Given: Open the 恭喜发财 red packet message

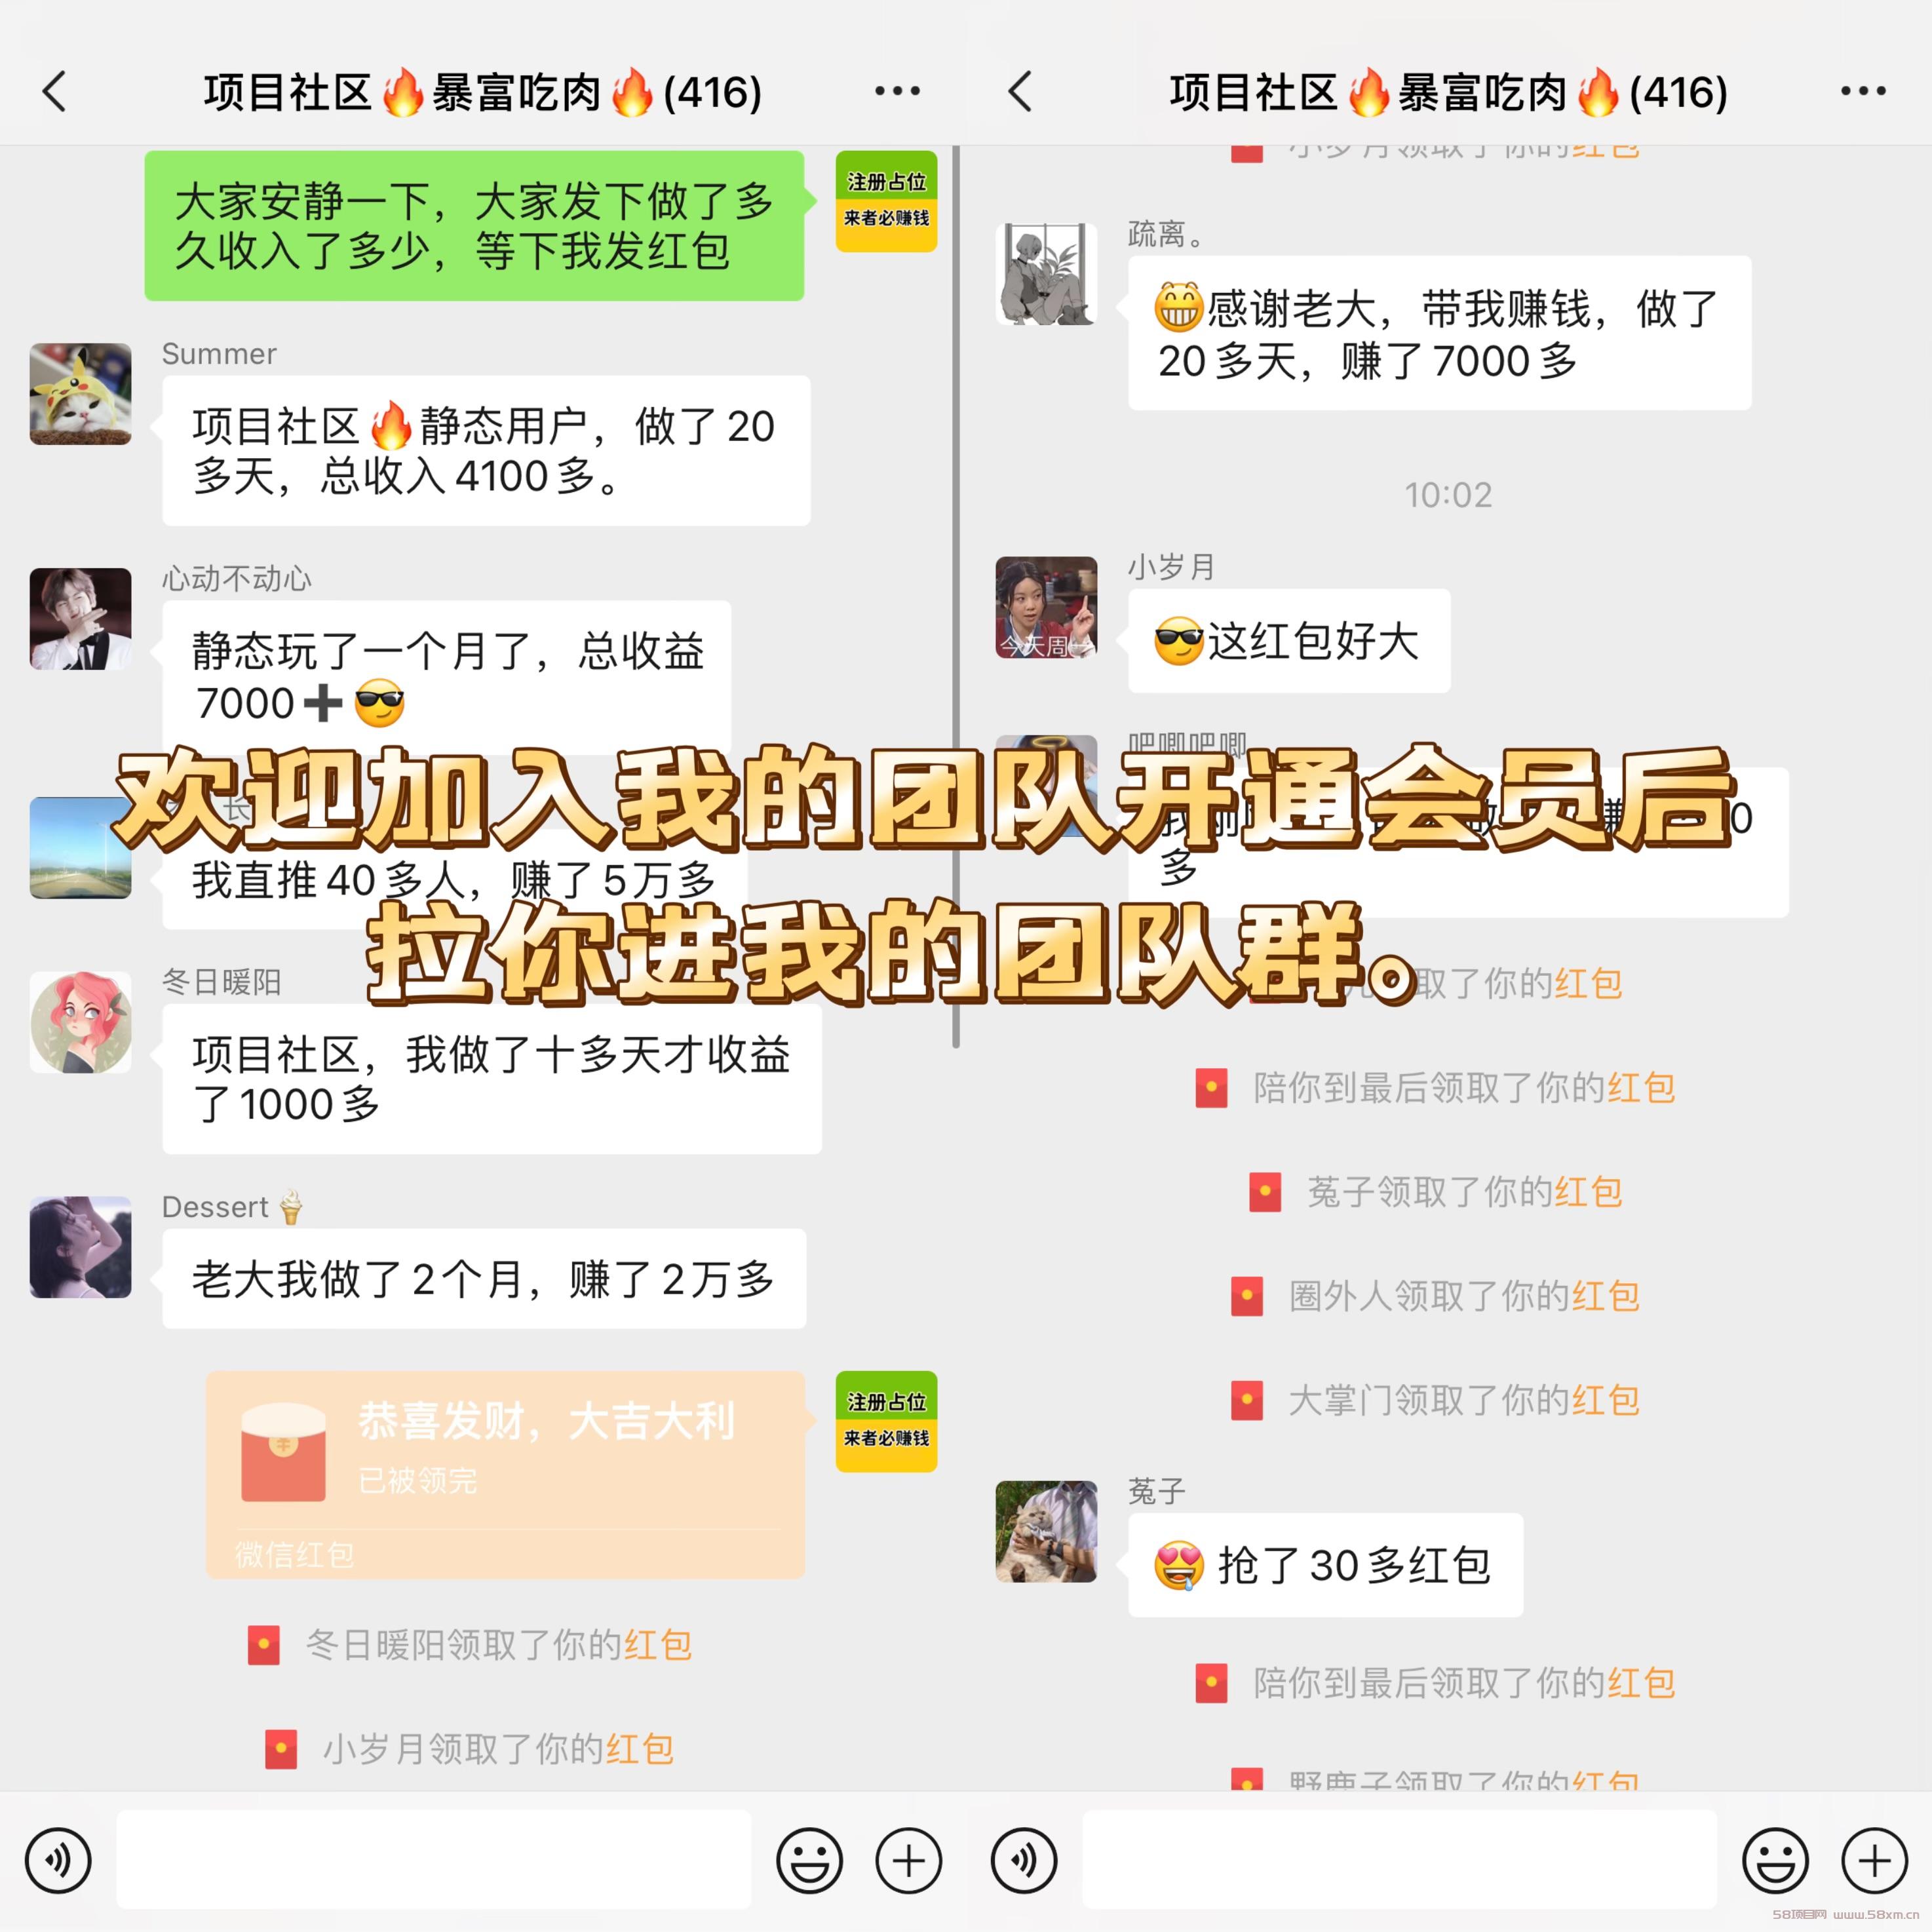Looking at the screenshot, I should click(x=506, y=1475).
